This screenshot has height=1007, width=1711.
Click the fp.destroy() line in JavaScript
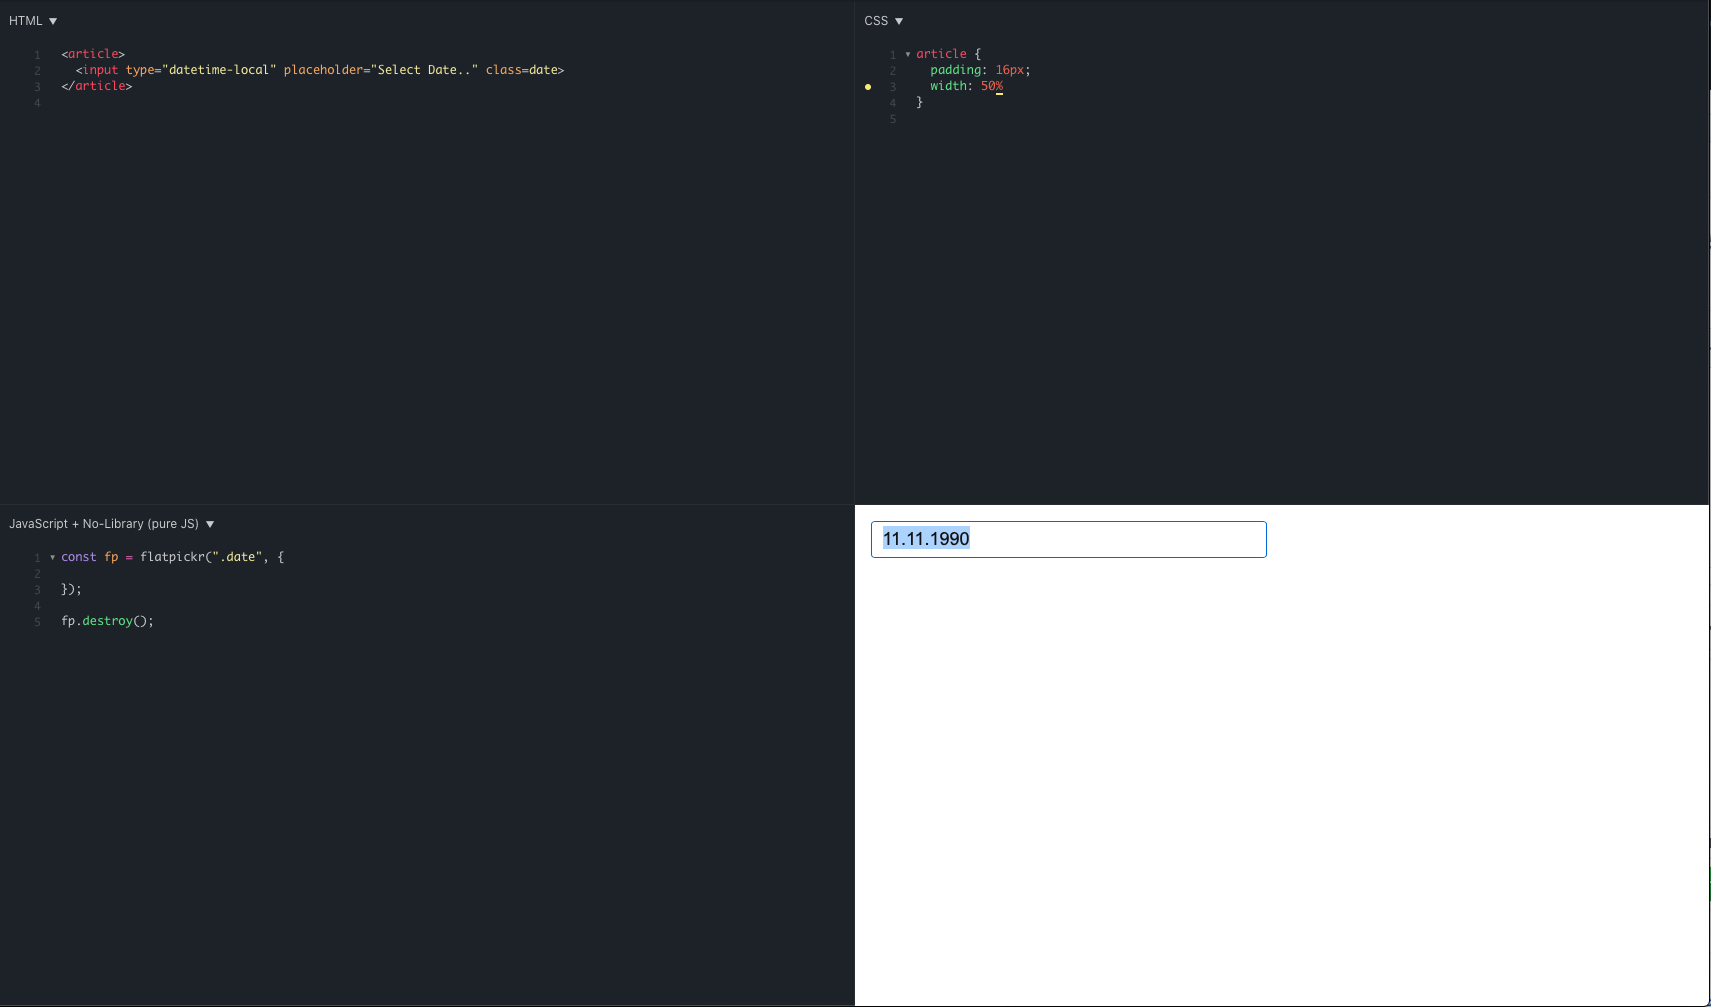point(107,620)
